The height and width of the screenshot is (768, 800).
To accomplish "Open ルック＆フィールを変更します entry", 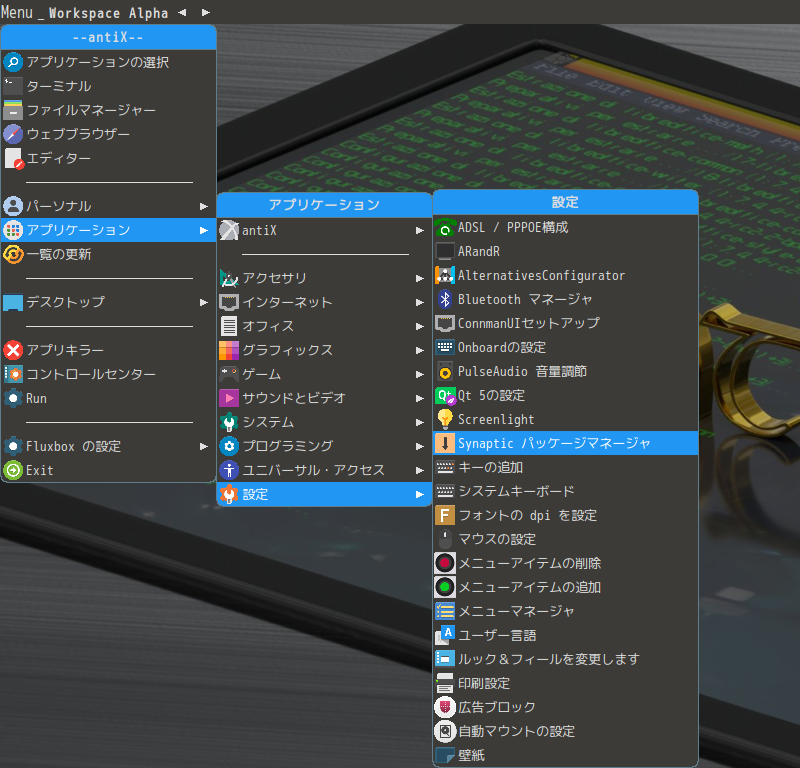I will [565, 659].
